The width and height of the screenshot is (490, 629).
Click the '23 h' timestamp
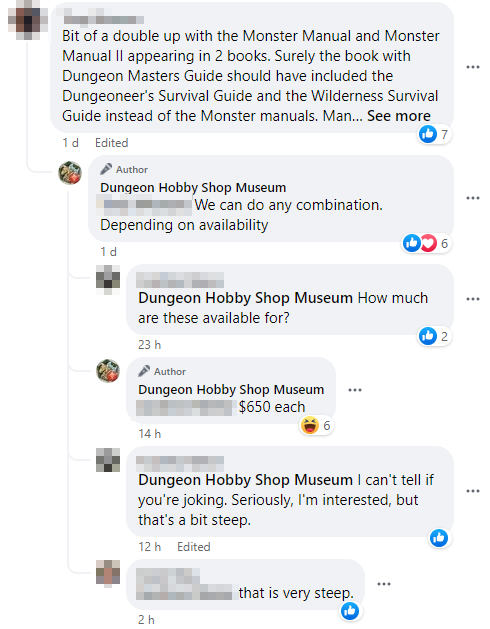coord(149,345)
